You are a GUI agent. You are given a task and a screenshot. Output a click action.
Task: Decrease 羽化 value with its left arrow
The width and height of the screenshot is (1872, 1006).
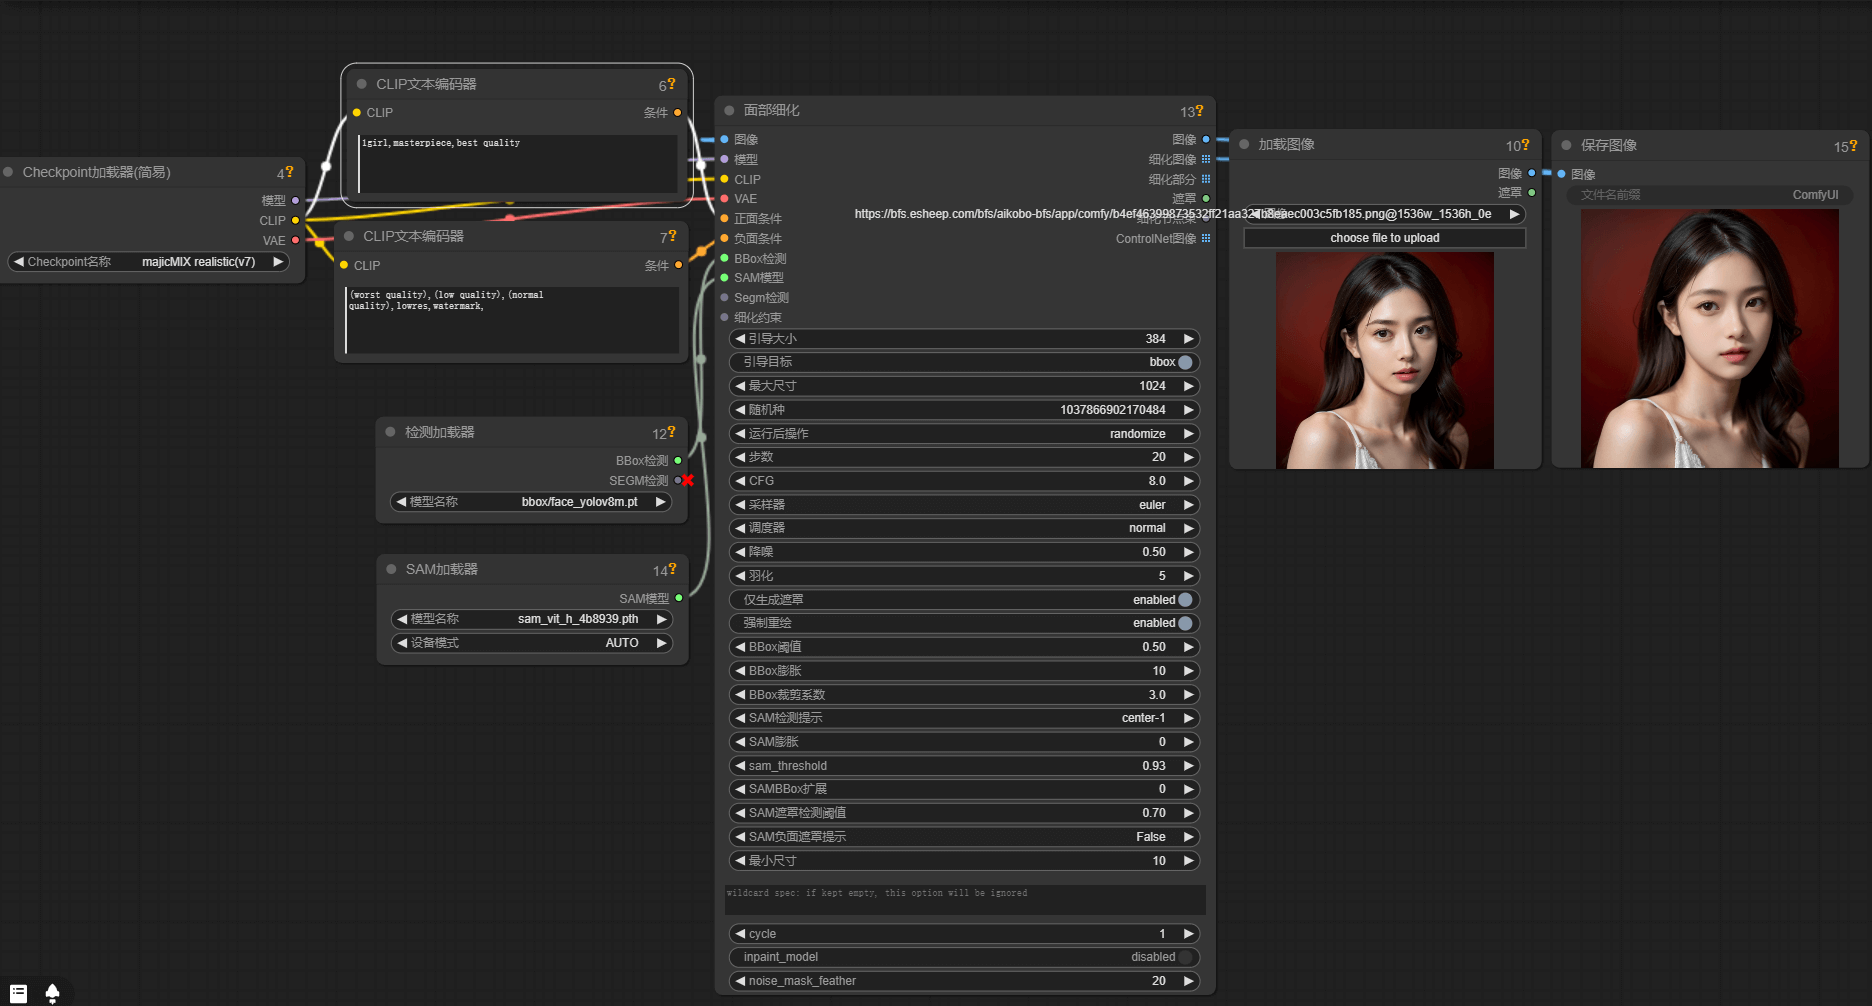[x=740, y=576]
